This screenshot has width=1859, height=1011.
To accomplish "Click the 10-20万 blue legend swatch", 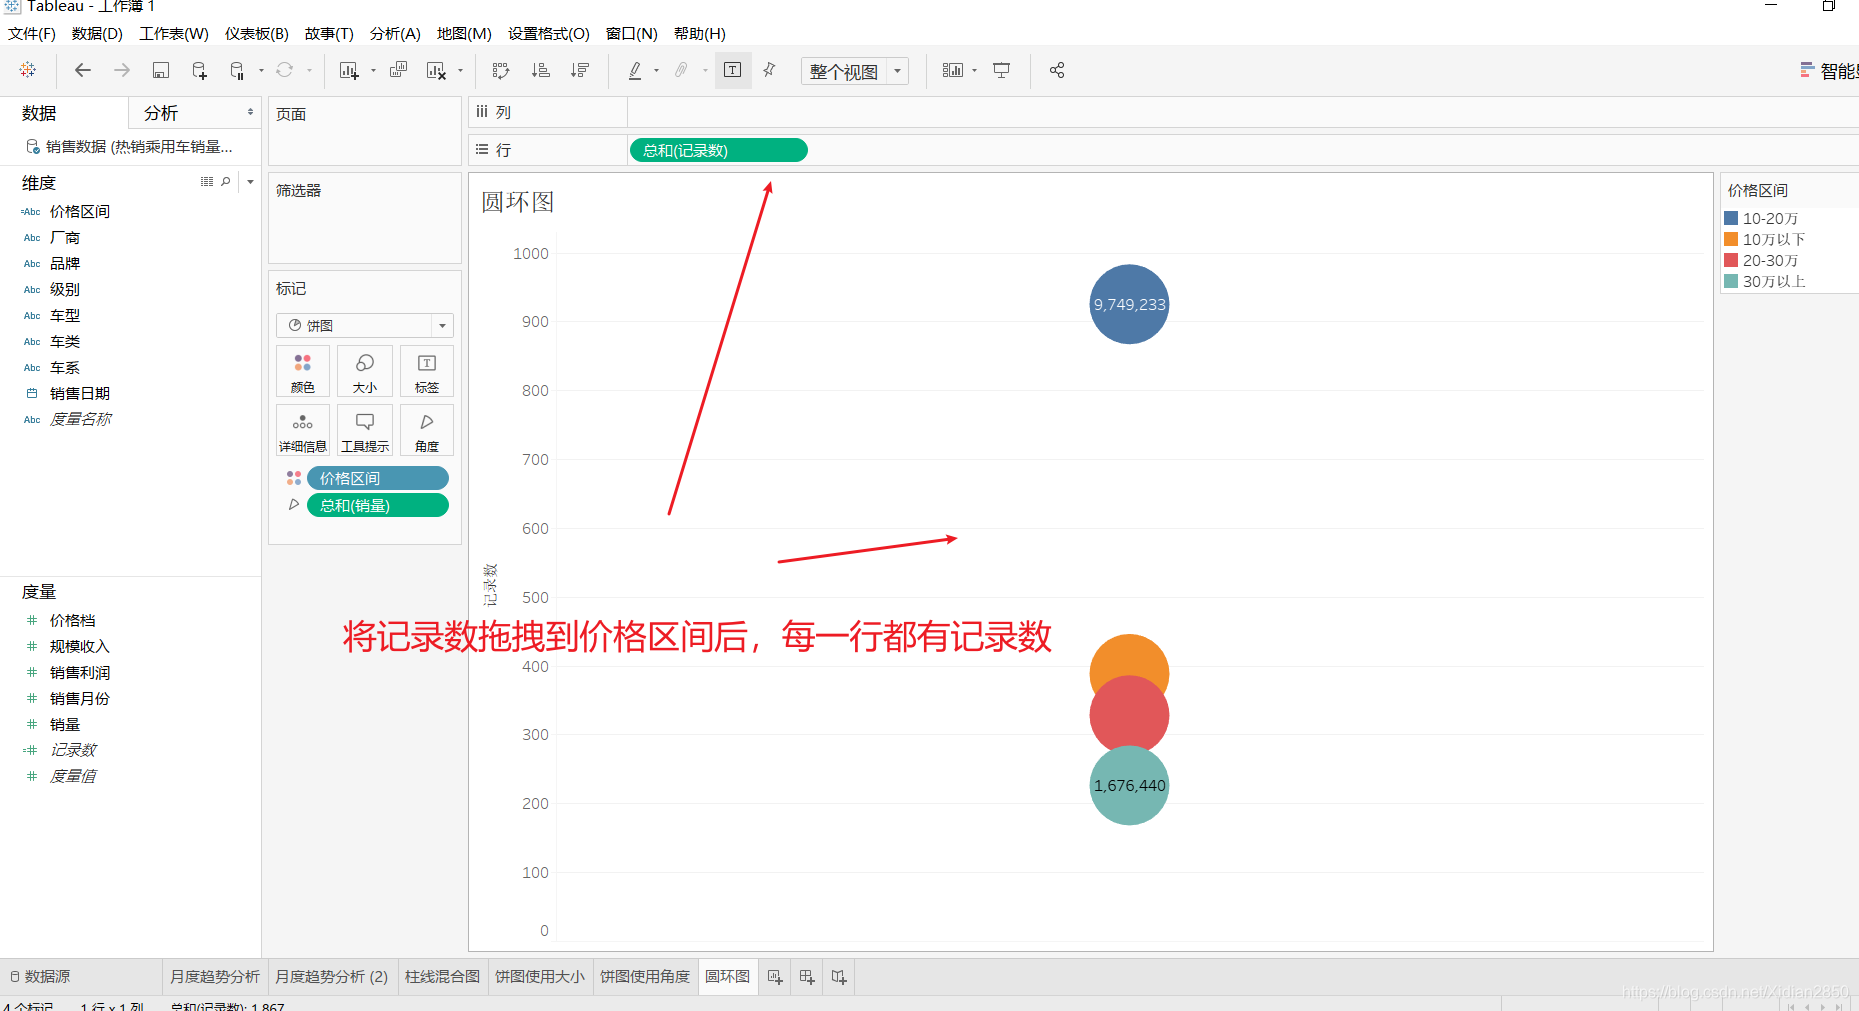I will 1731,218.
